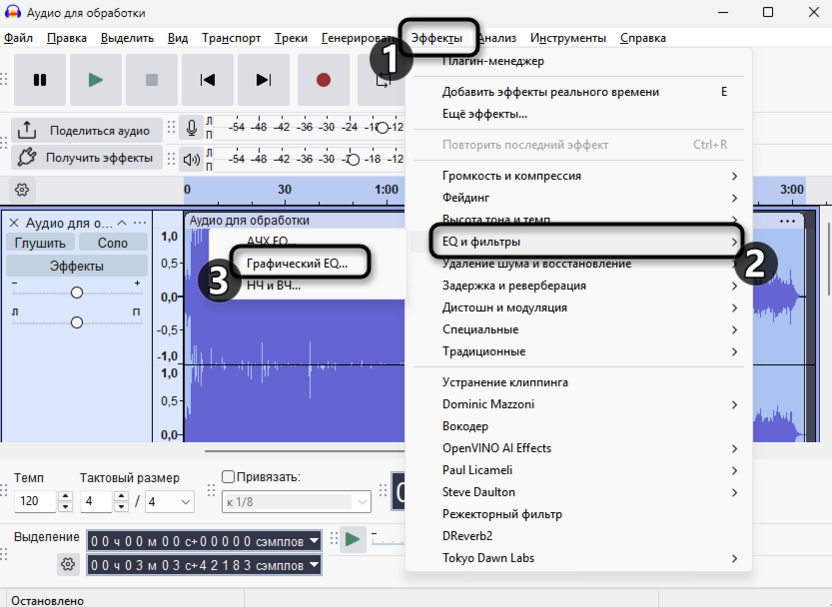
Task: Open the Треки menu
Action: [291, 38]
